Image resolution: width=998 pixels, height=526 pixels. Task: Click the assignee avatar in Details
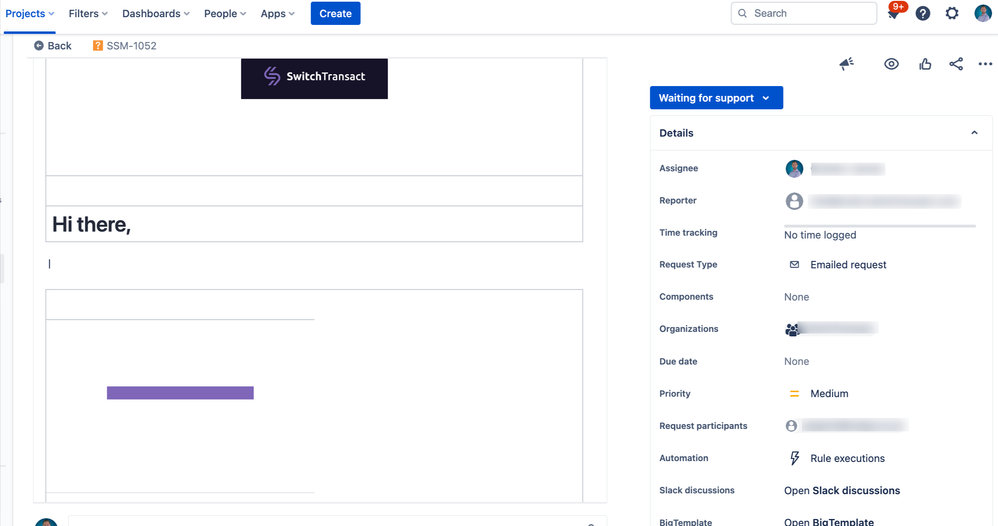[794, 169]
